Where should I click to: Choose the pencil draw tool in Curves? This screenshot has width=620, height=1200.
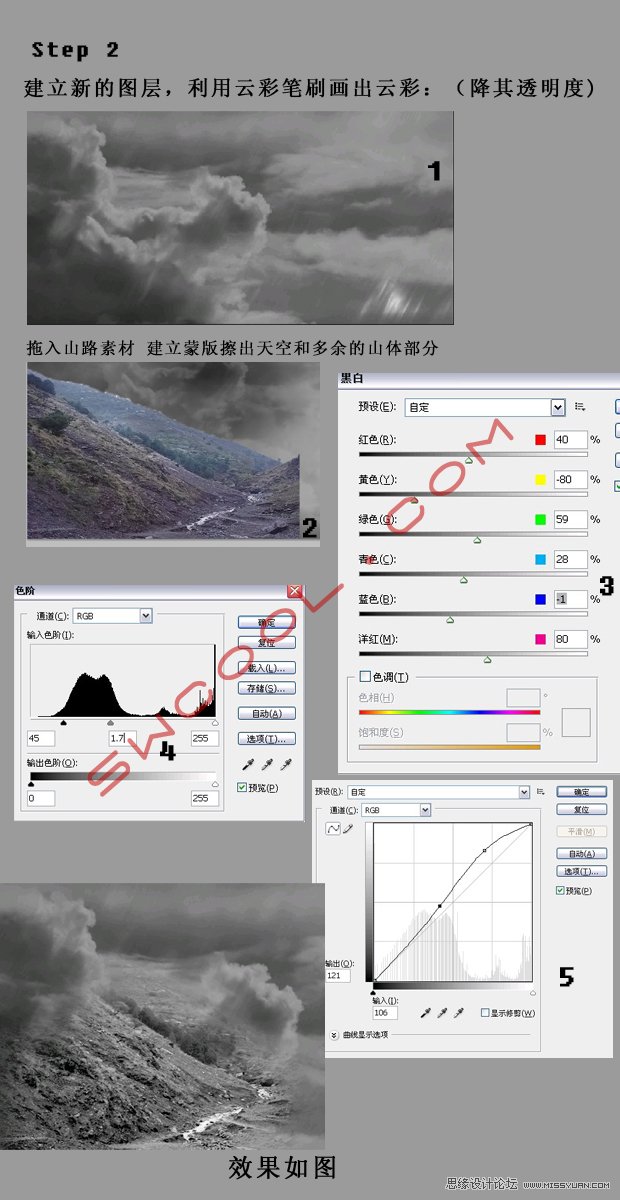pyautogui.click(x=348, y=829)
